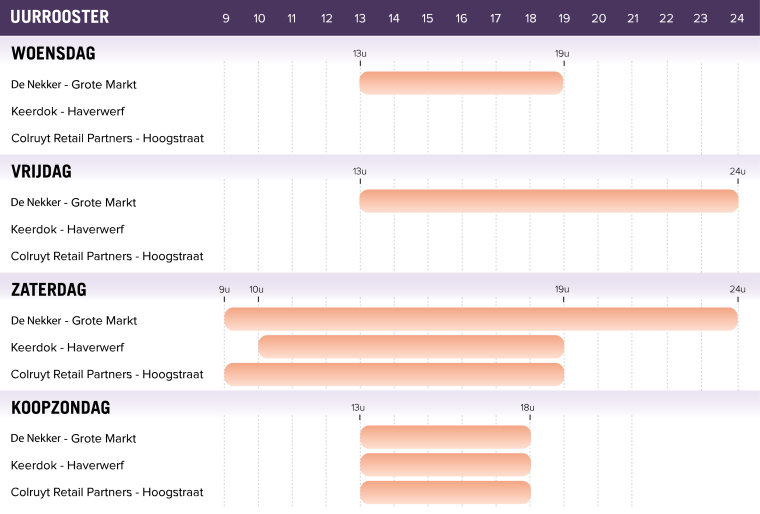Click Koopzondag's Keerdok - Haverwerf bar
The height and width of the screenshot is (514, 760).
click(445, 465)
